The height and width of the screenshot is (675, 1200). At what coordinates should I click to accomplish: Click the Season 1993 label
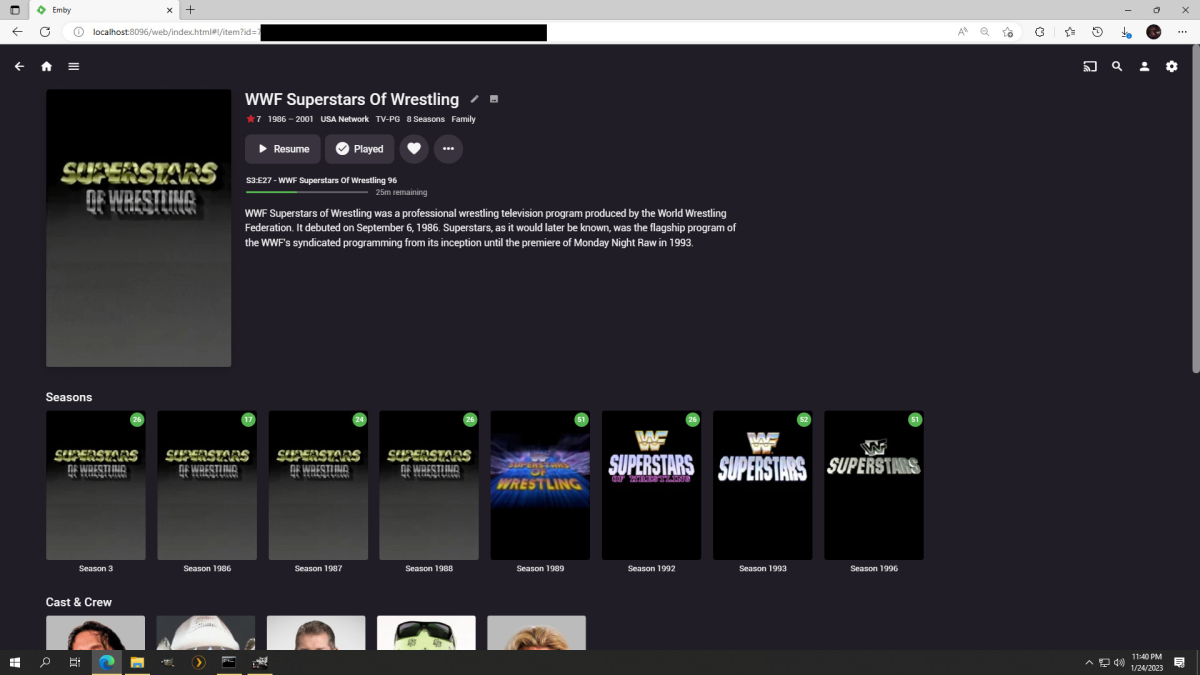762,569
